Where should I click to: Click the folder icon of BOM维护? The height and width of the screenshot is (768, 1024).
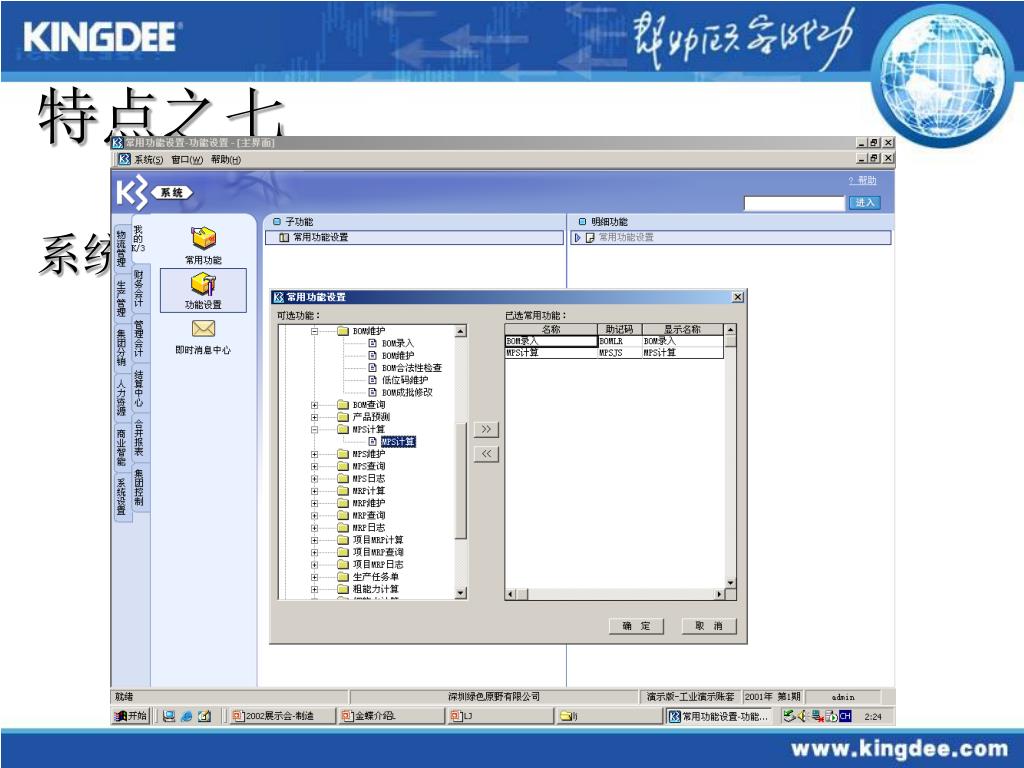343,330
